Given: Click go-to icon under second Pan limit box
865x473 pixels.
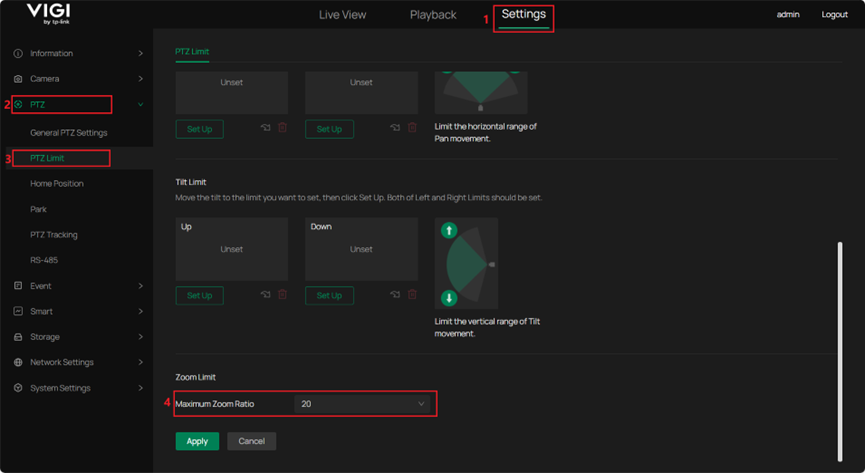Looking at the screenshot, I should (x=396, y=127).
